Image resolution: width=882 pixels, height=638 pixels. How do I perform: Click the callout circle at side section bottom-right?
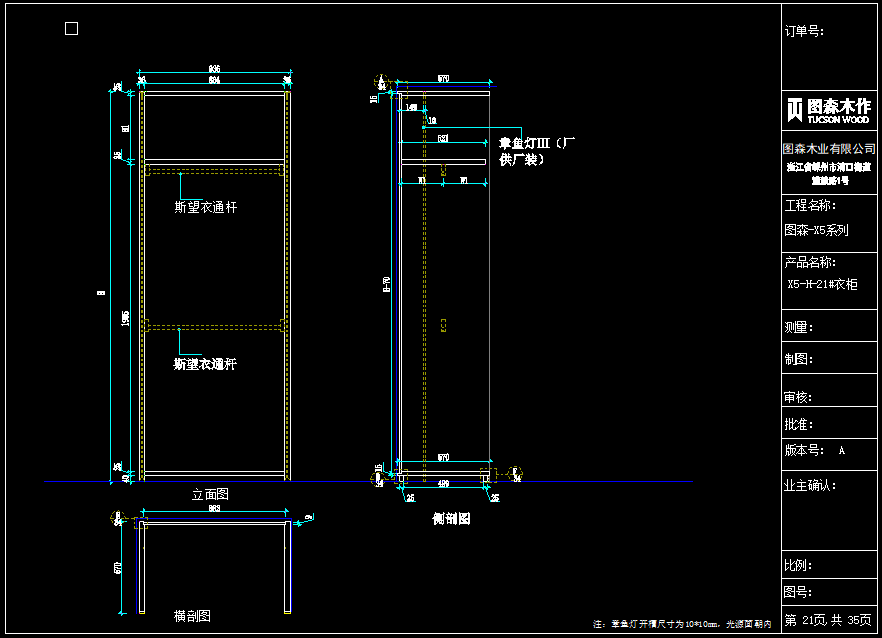(x=516, y=473)
